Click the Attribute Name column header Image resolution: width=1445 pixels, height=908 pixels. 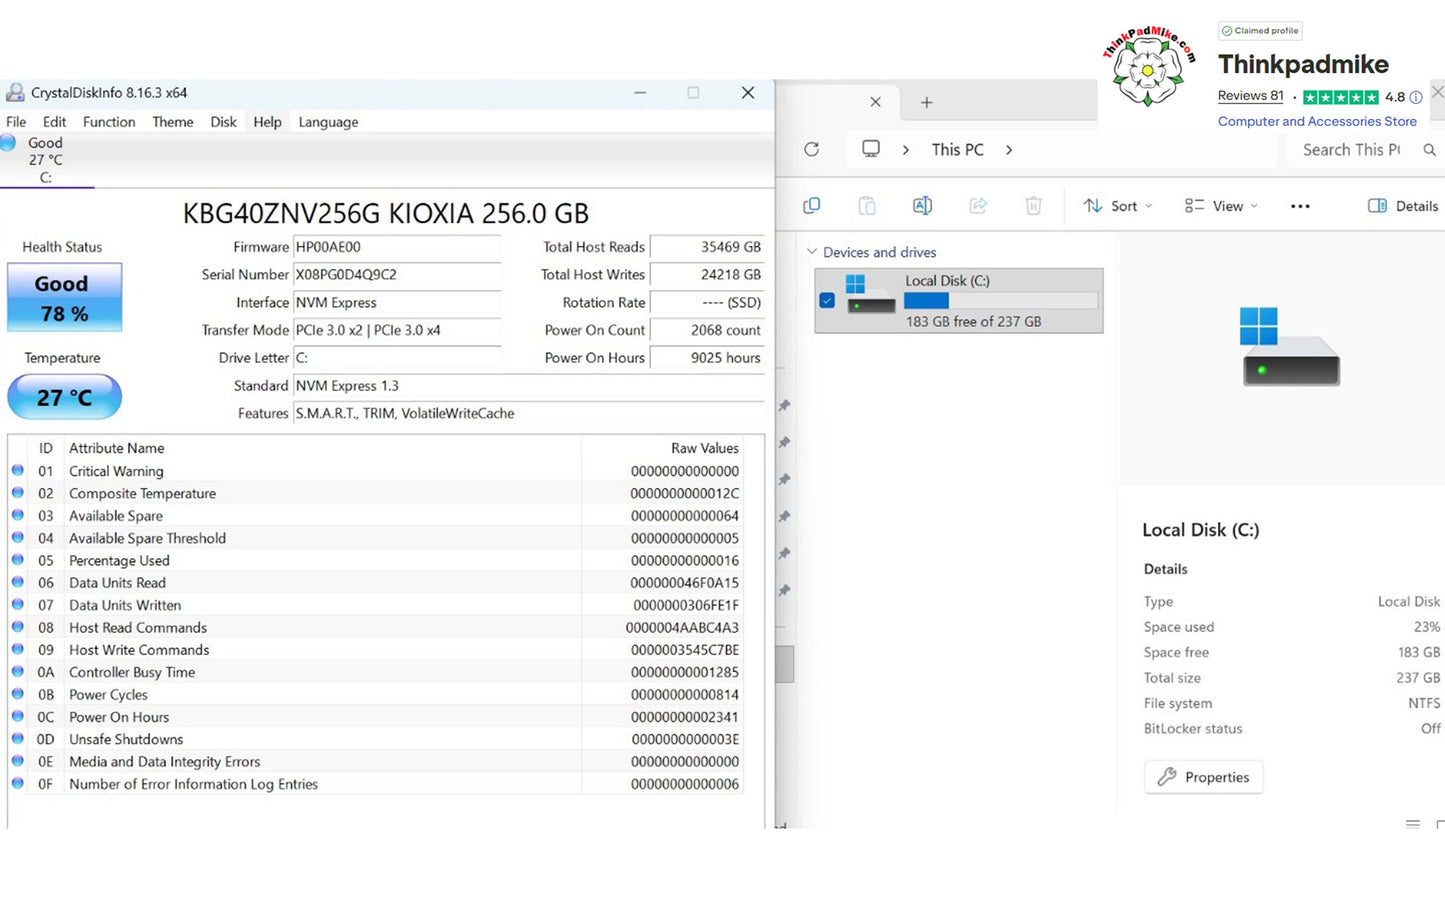tap(117, 448)
